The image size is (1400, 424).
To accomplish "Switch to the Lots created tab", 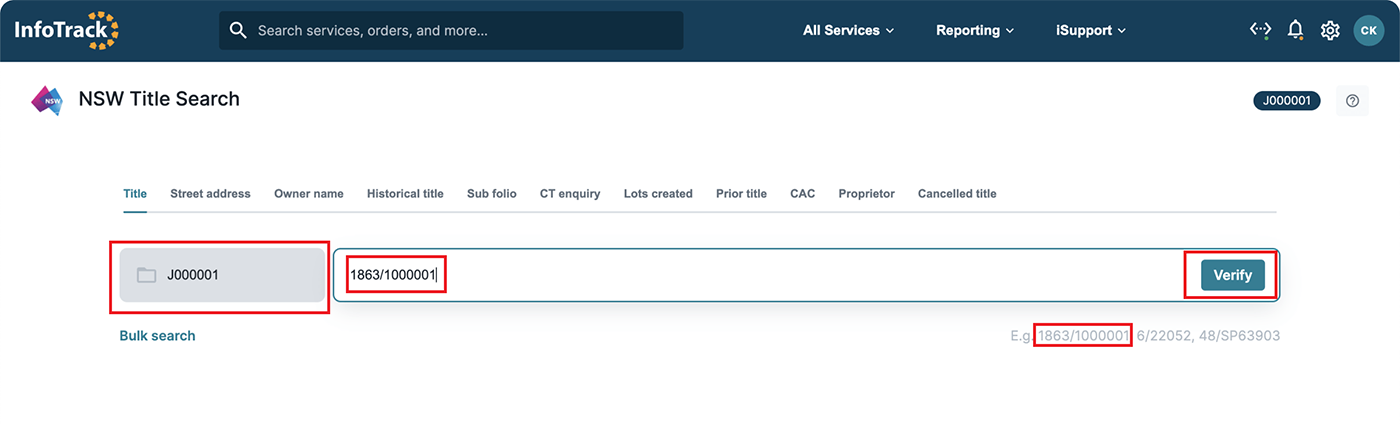I will click(x=658, y=194).
